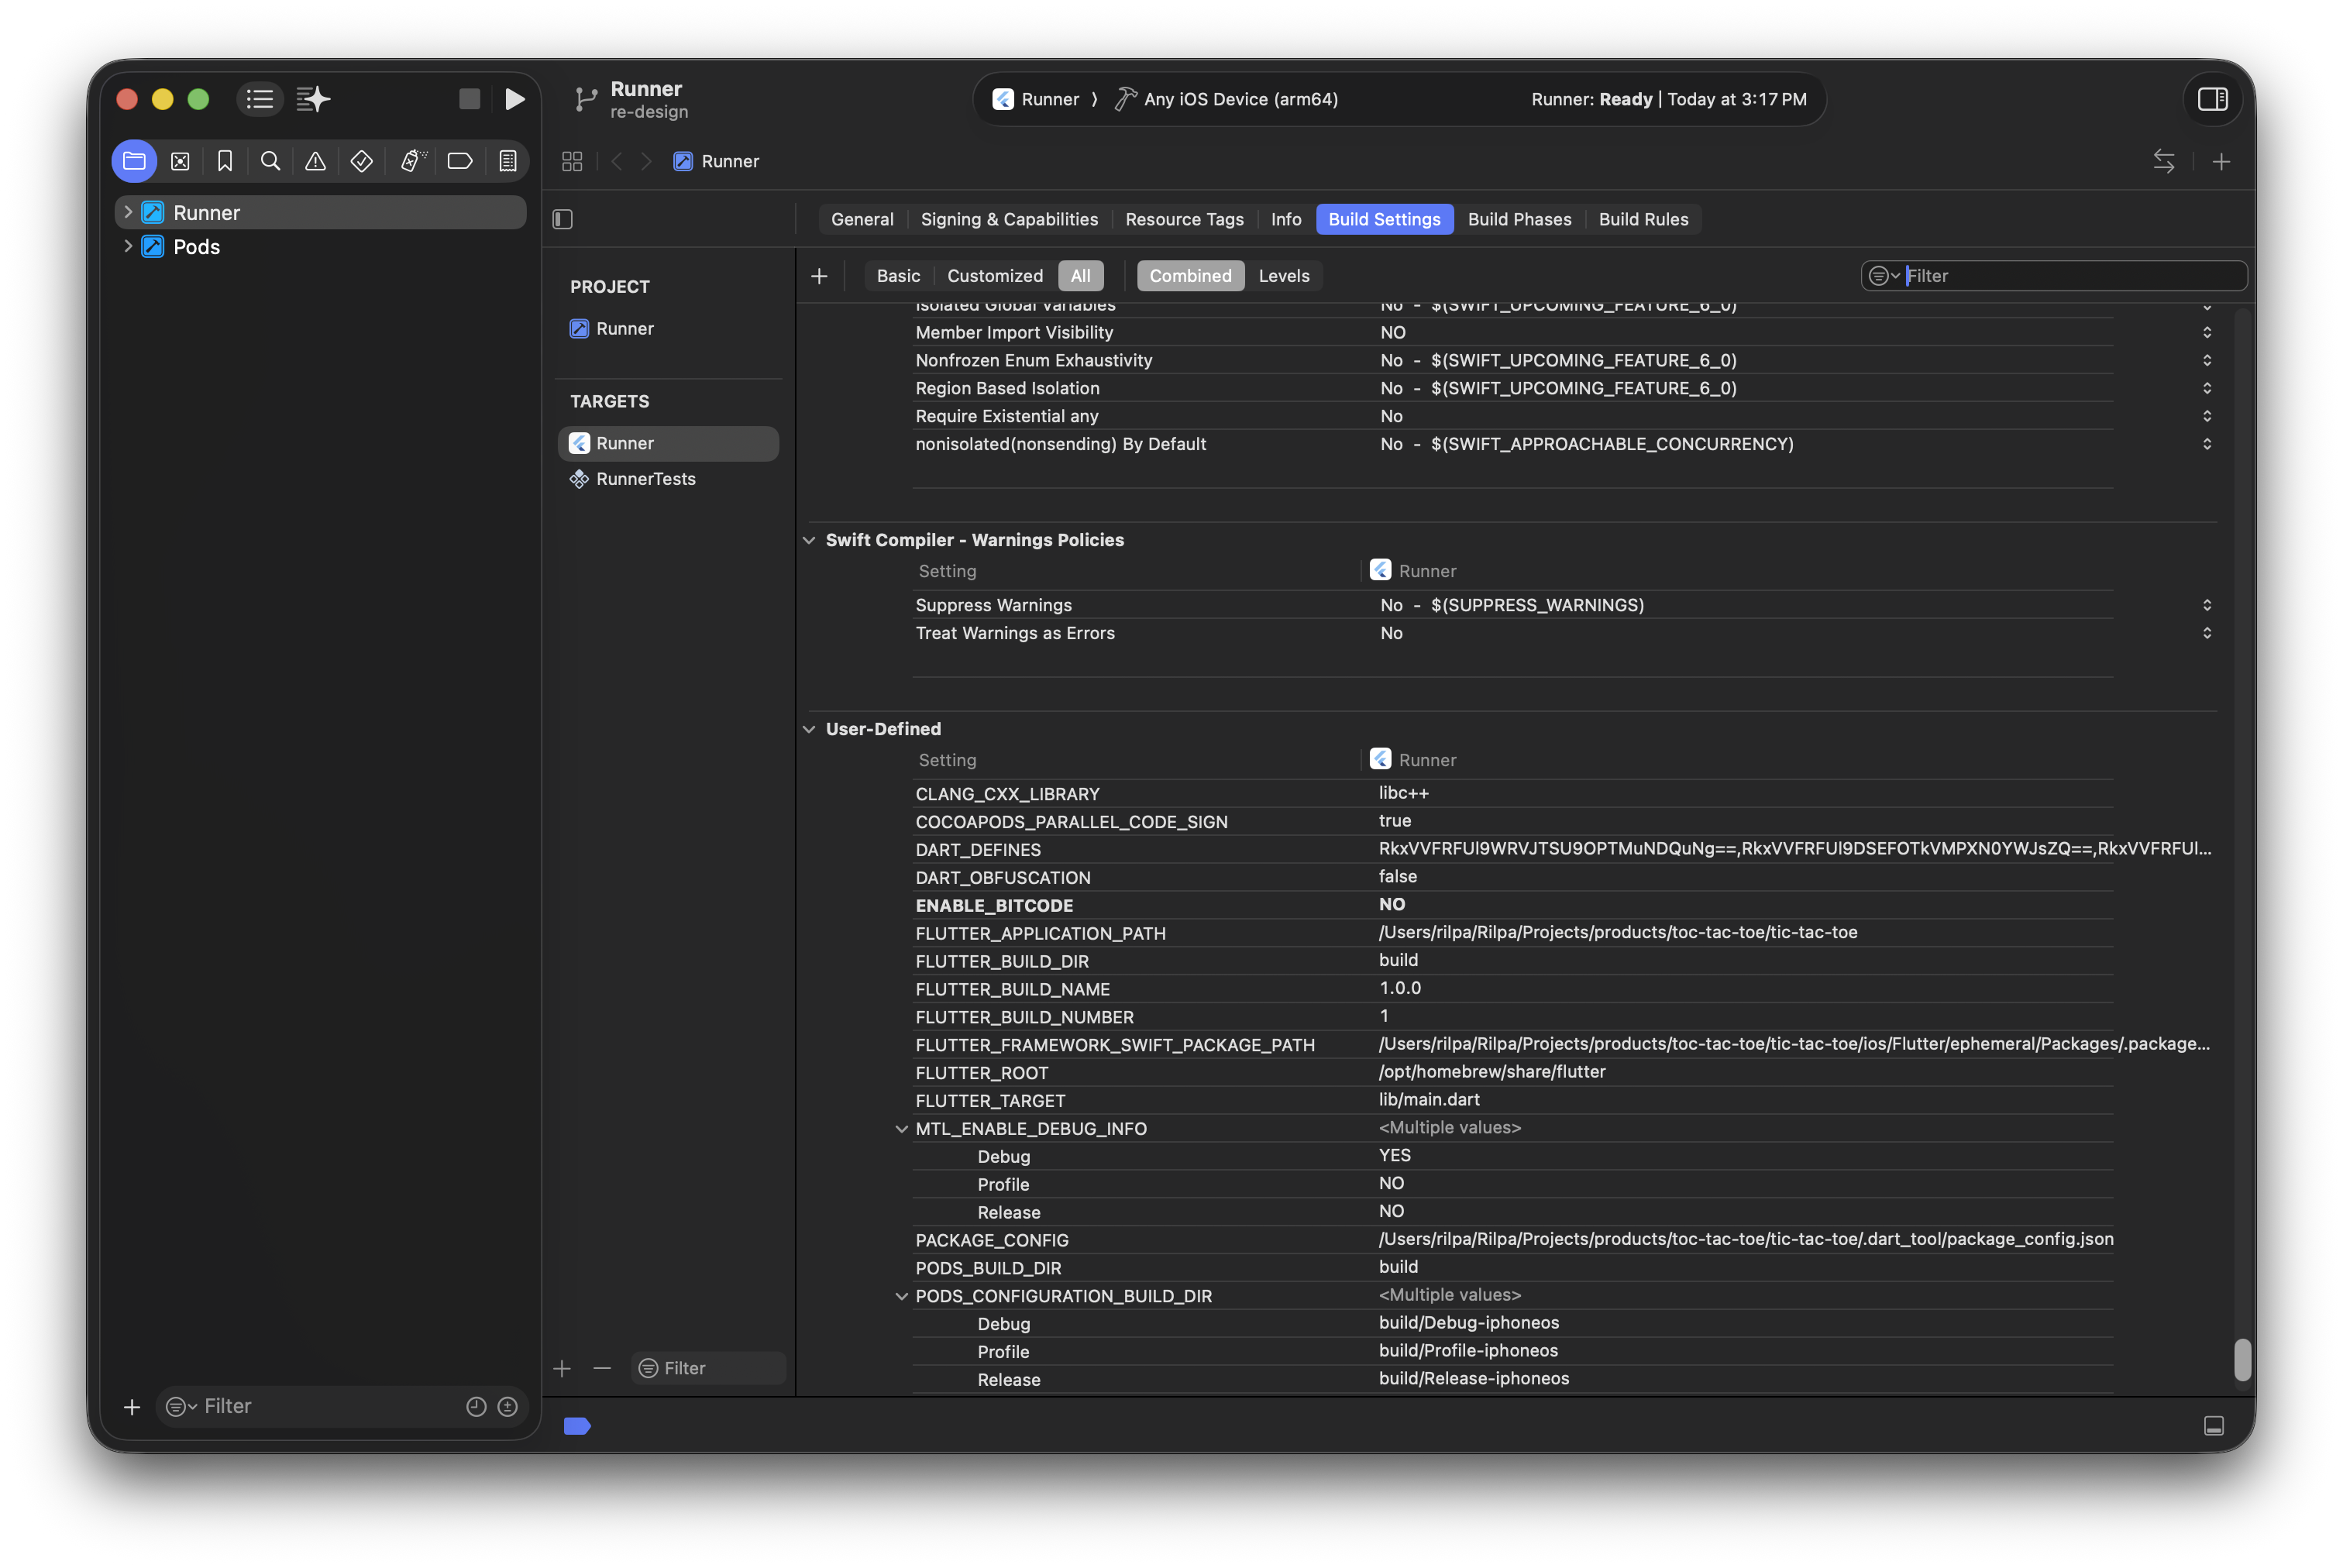Switch to the General tab
Screen dimensions: 2343x1568
[x=862, y=219]
